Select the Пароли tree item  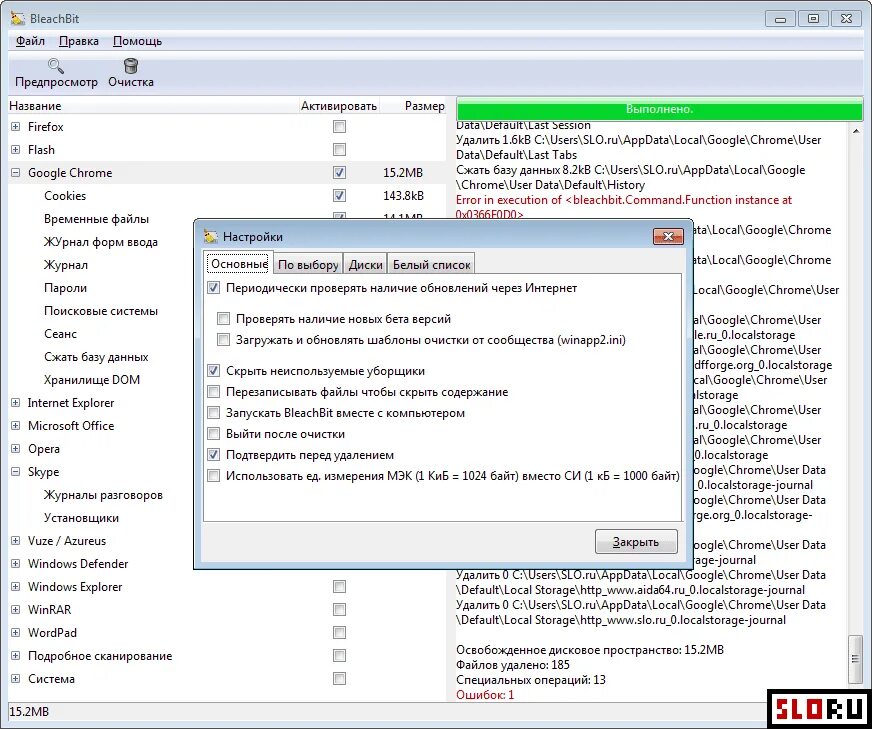[65, 288]
